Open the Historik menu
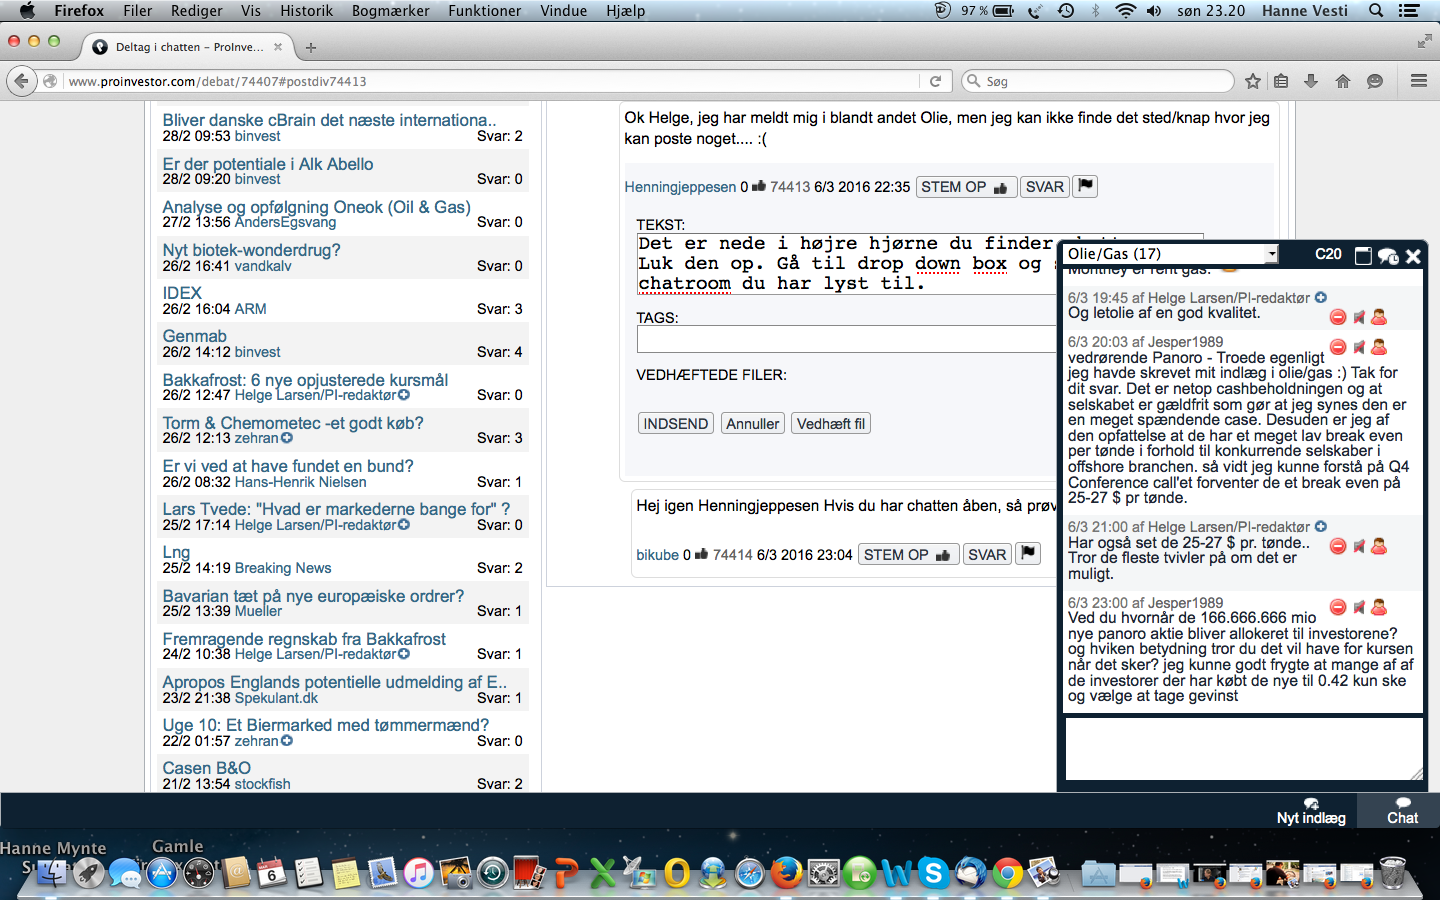This screenshot has width=1440, height=900. click(x=306, y=11)
